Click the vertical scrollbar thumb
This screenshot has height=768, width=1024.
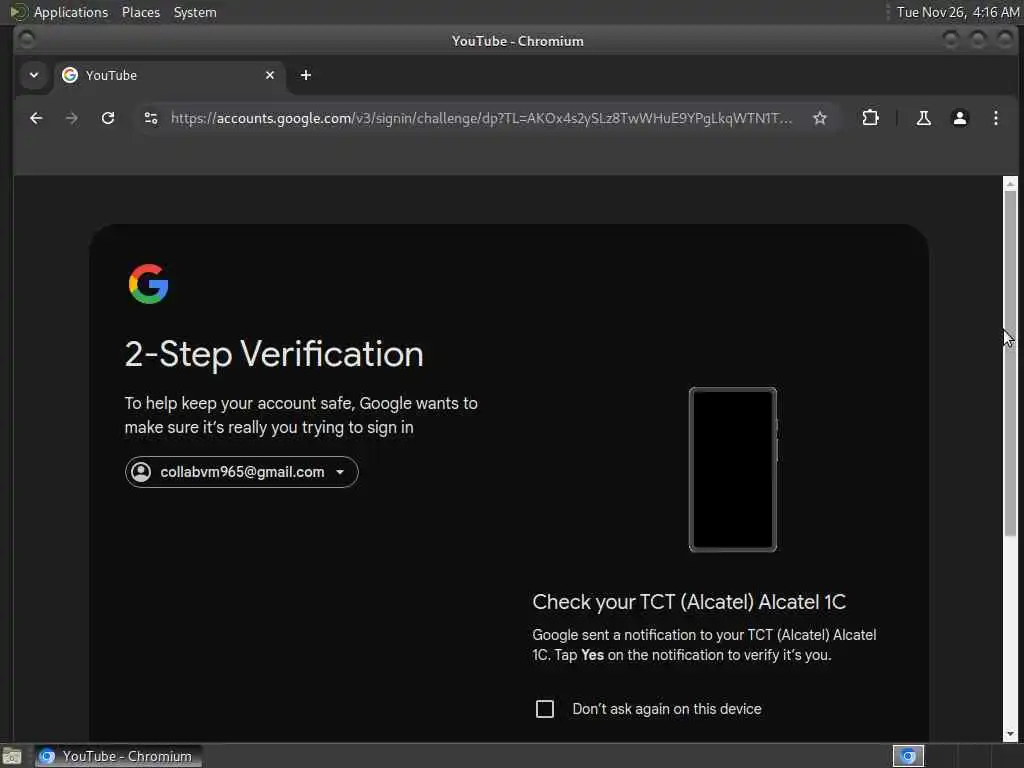tap(1010, 364)
